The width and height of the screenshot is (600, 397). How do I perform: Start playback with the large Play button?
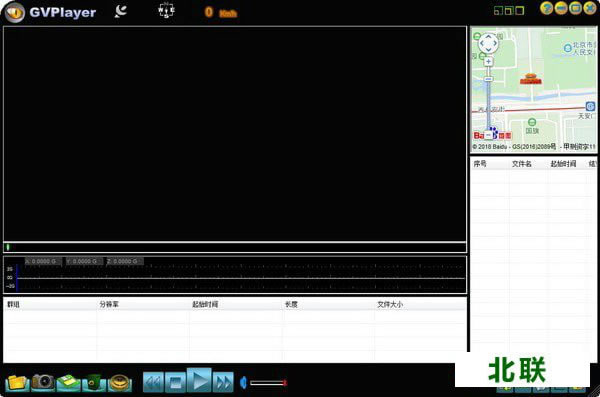click(199, 380)
